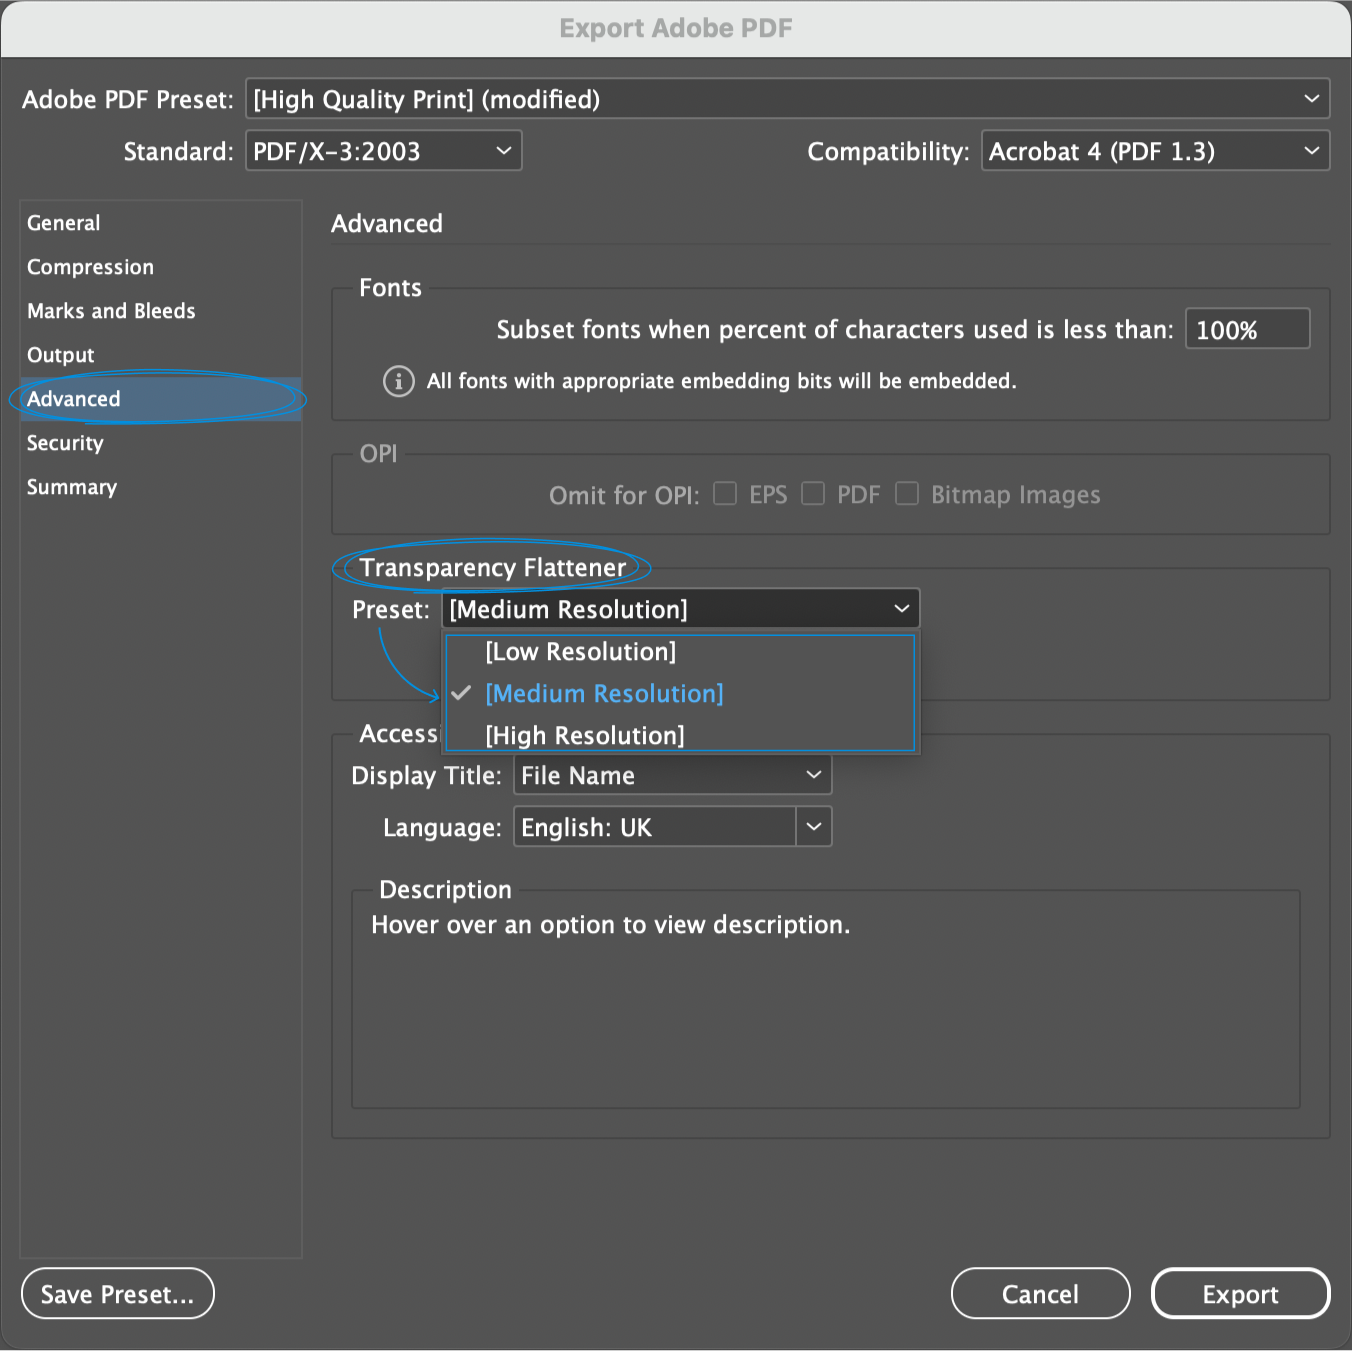Switch to the Compression section
Screen dimensions: 1352x1351
(91, 267)
